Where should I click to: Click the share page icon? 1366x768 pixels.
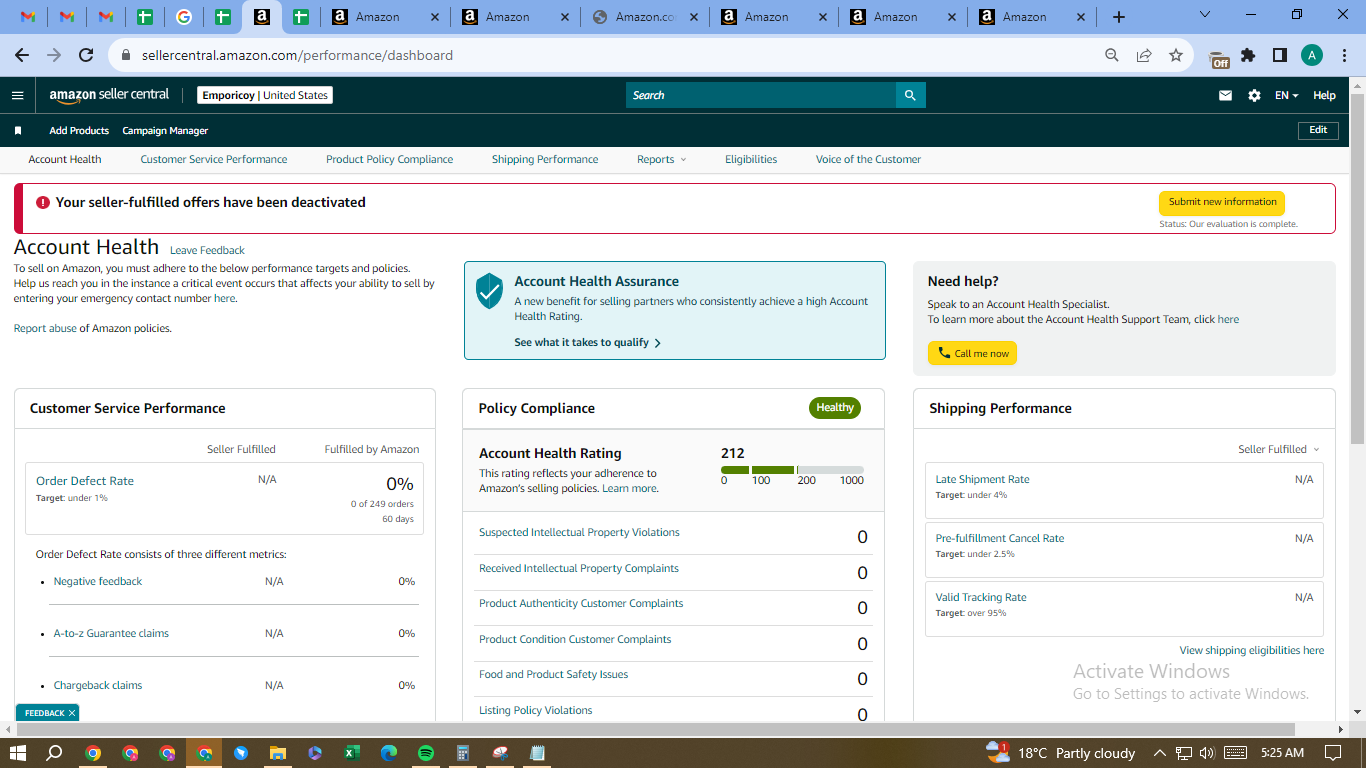pos(1144,55)
